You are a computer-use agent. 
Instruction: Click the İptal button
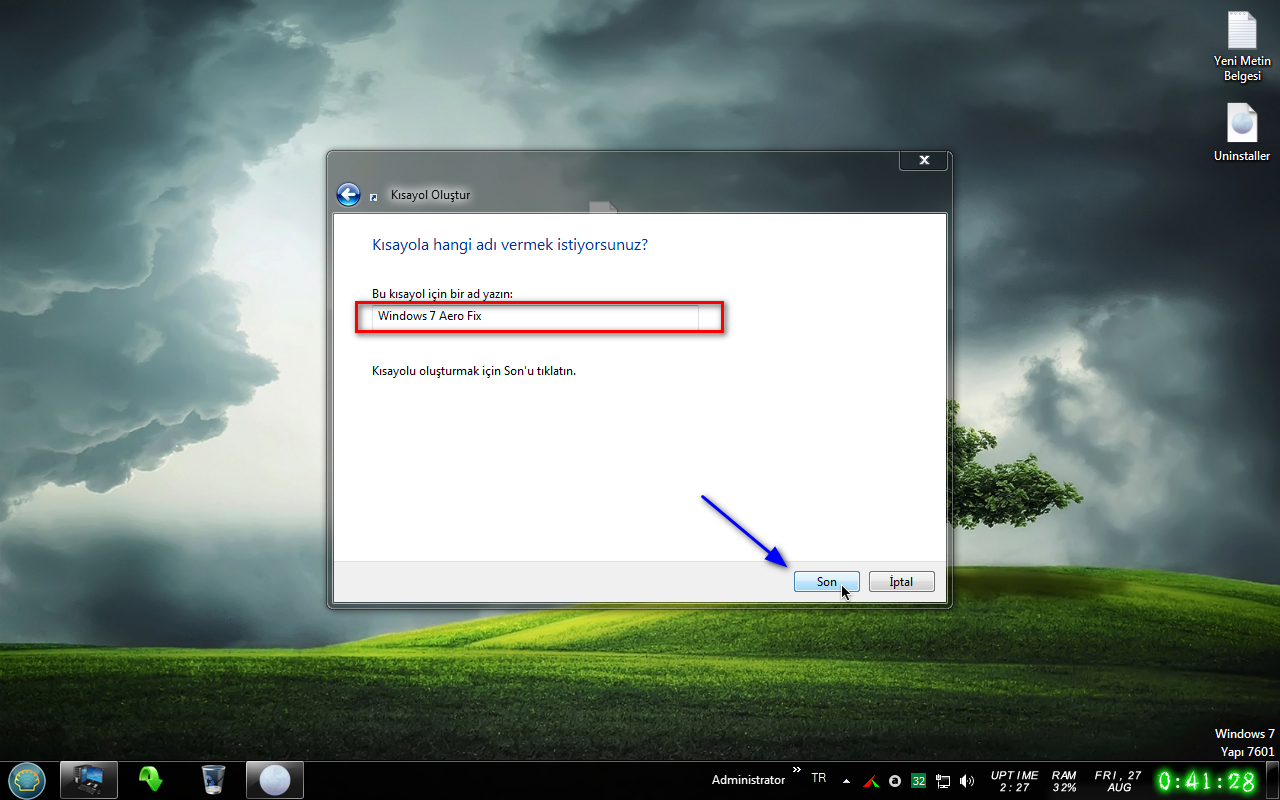(x=901, y=582)
